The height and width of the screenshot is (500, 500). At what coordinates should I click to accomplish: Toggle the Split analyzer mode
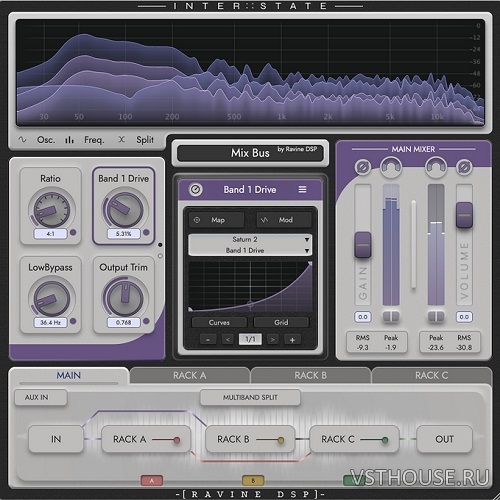click(x=137, y=140)
